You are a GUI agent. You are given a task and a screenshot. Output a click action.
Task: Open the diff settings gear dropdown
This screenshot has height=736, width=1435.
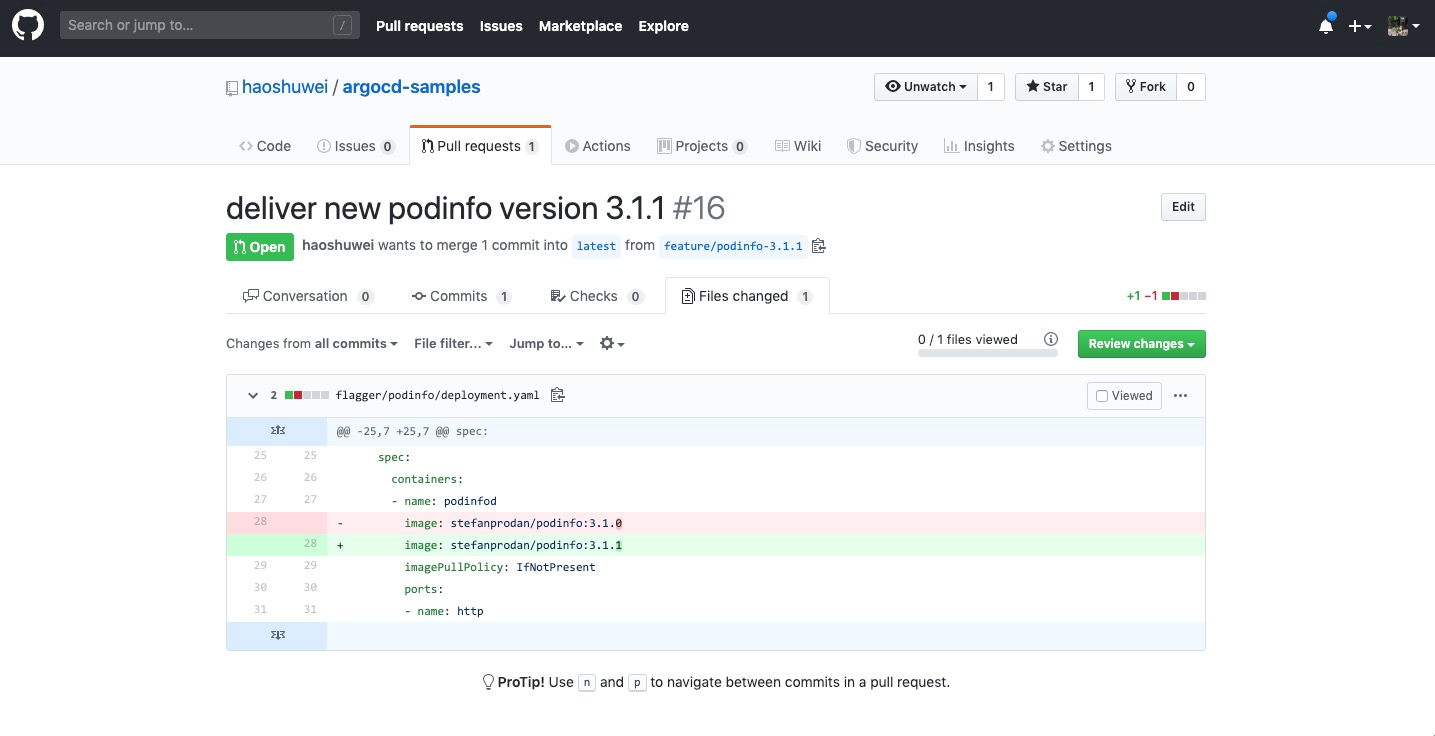point(612,344)
